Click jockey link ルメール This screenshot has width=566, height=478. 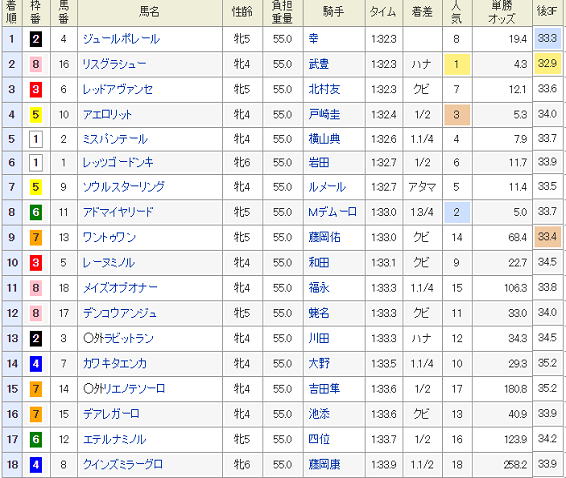[327, 187]
